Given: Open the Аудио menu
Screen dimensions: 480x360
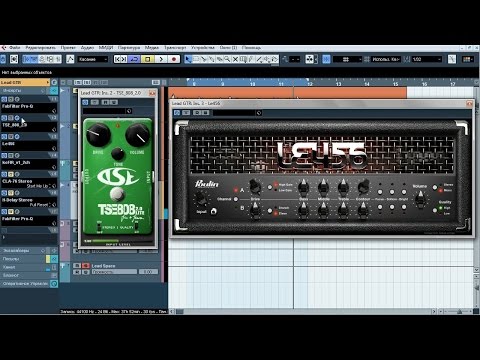Looking at the screenshot, I should pyautogui.click(x=87, y=48).
